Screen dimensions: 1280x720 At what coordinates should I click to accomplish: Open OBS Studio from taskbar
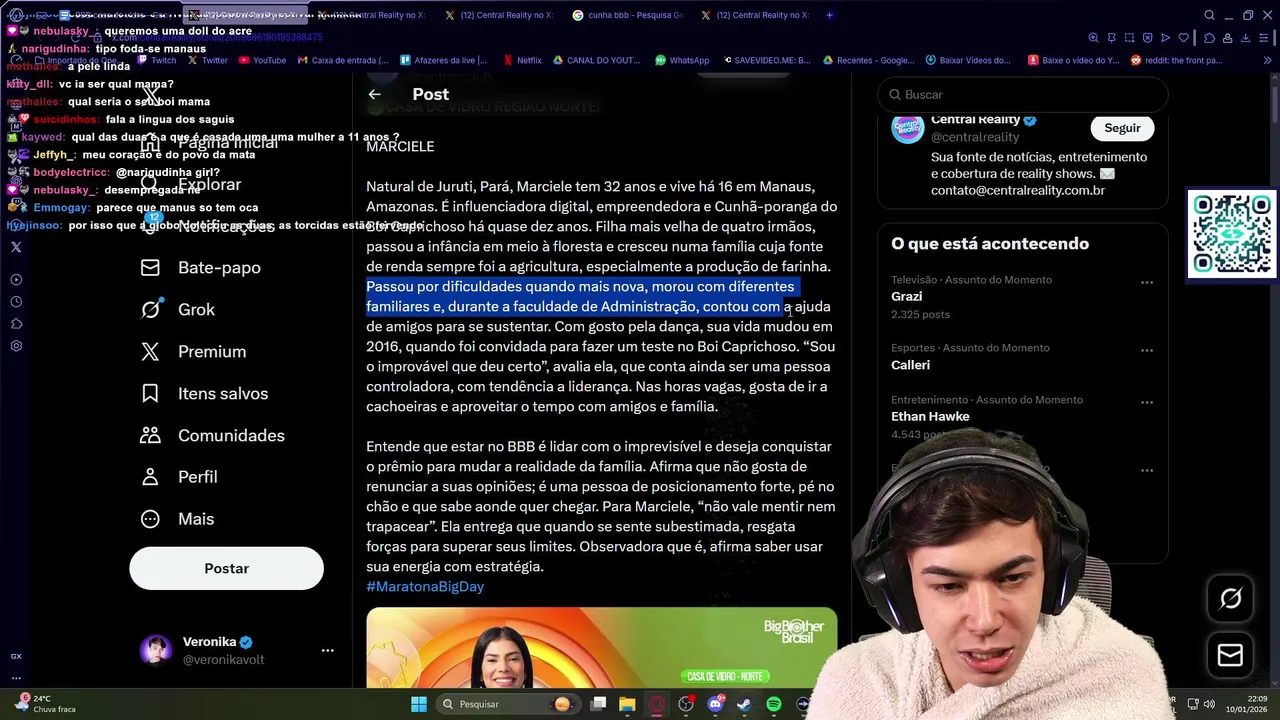click(685, 704)
